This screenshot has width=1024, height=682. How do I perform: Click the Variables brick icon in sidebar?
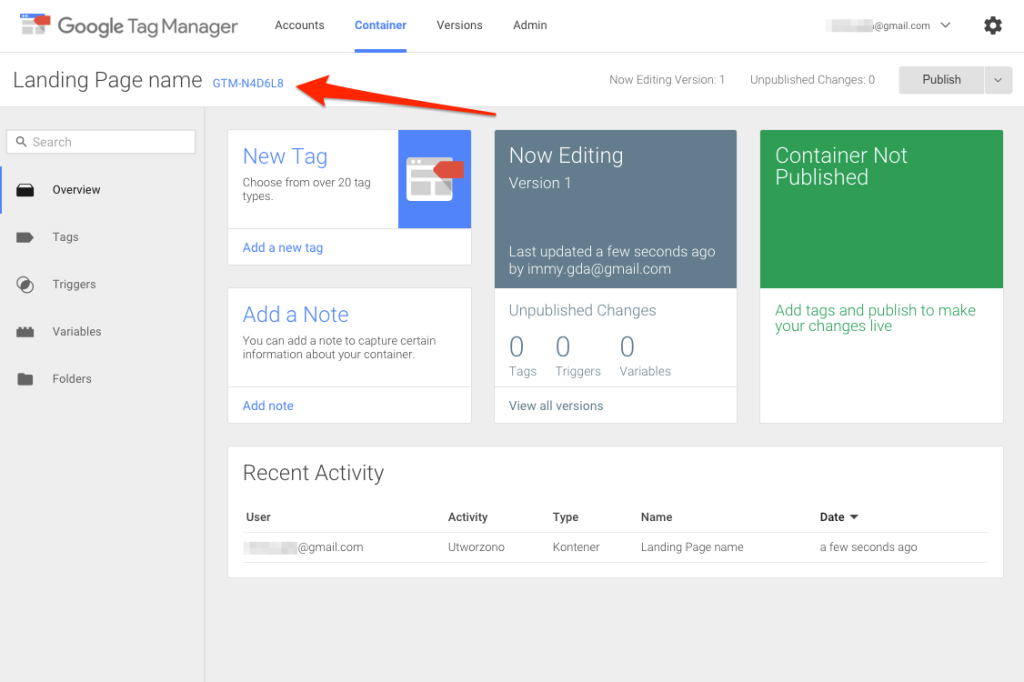click(25, 332)
